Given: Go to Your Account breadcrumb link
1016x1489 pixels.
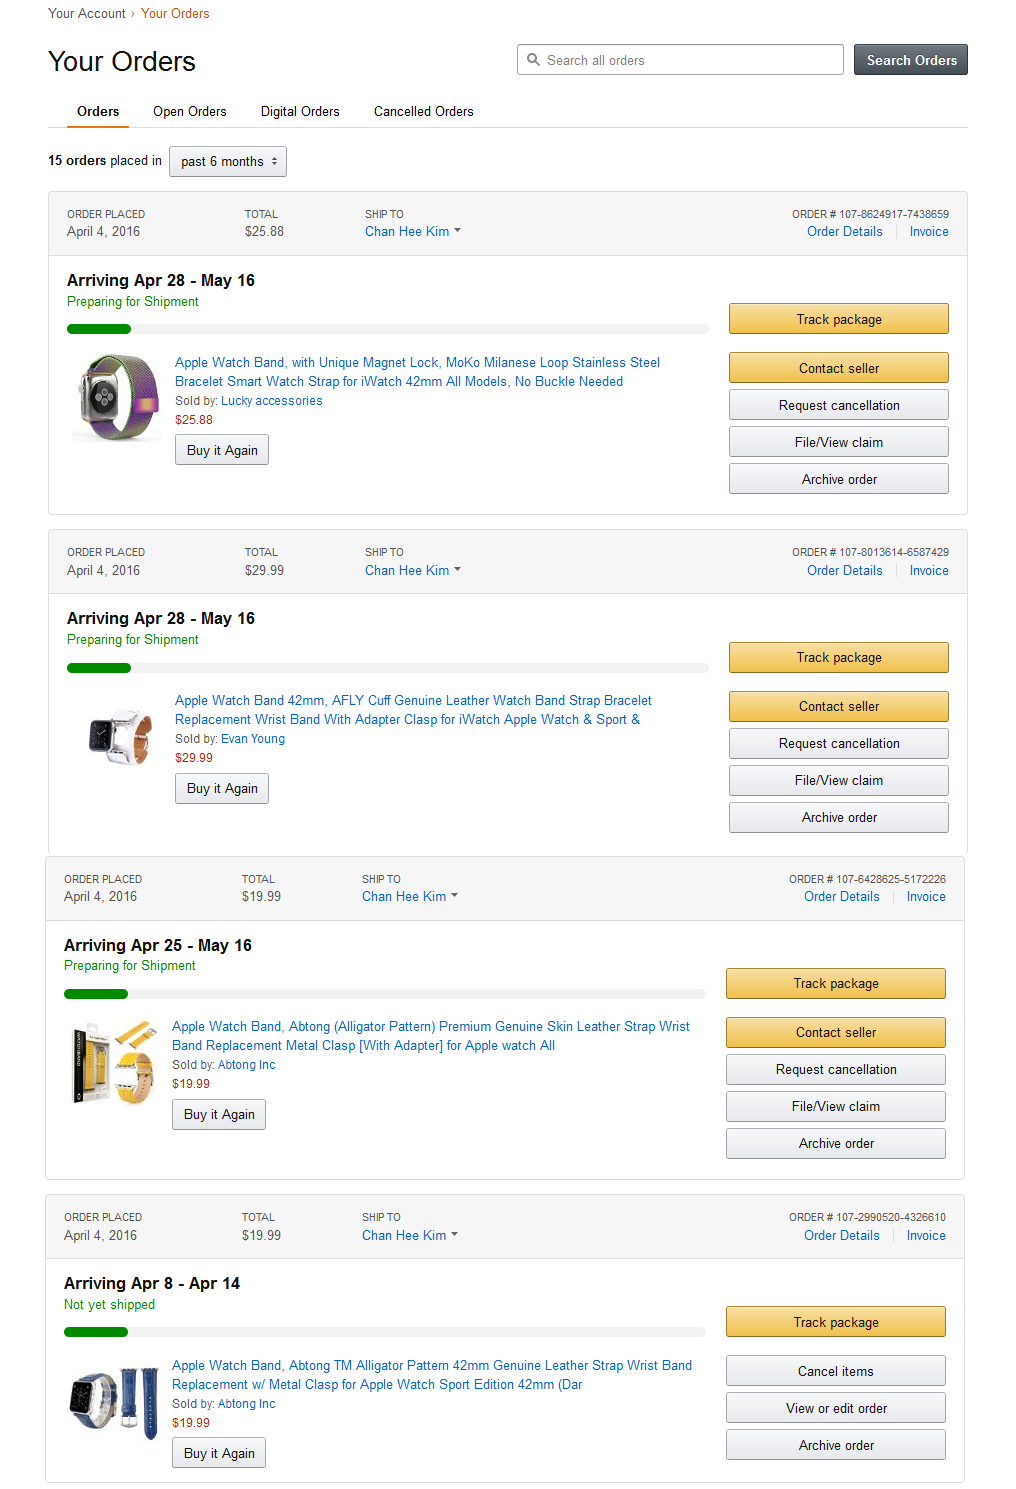Looking at the screenshot, I should click(x=87, y=14).
